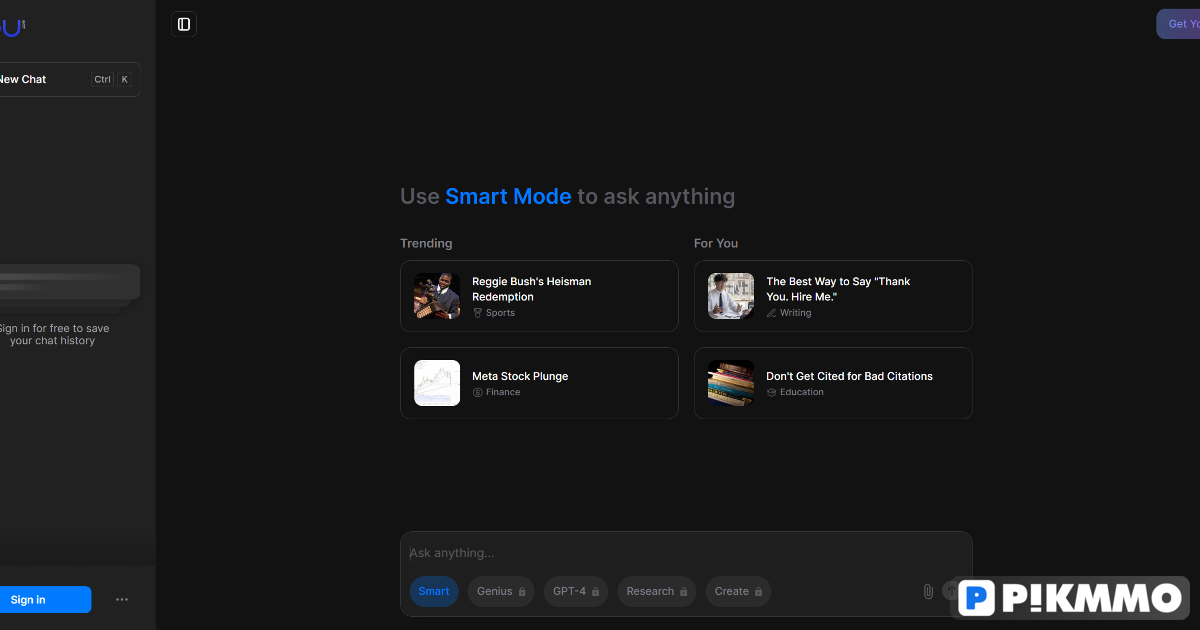
Task: Click the blue Sign in button
Action: [44, 599]
